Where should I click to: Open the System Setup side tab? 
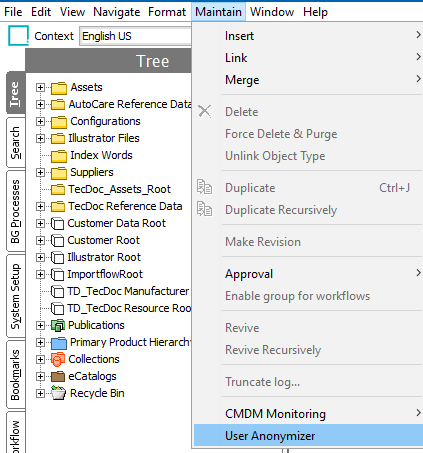point(15,296)
